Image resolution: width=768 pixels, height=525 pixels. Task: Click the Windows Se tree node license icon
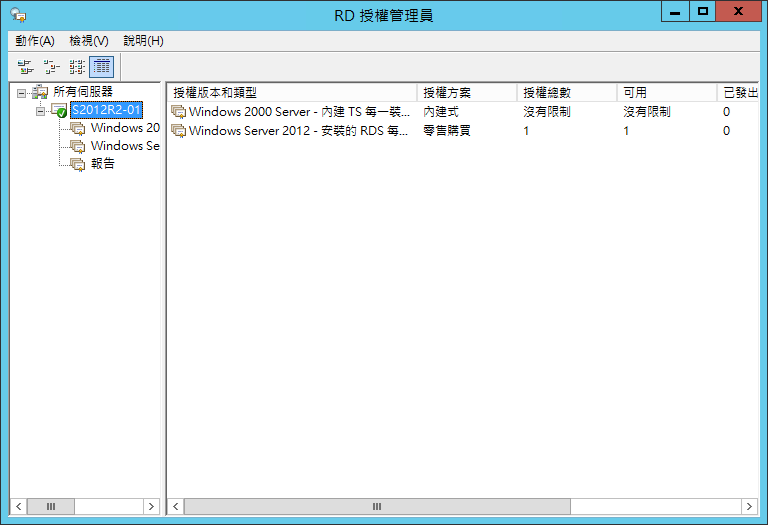(77, 146)
